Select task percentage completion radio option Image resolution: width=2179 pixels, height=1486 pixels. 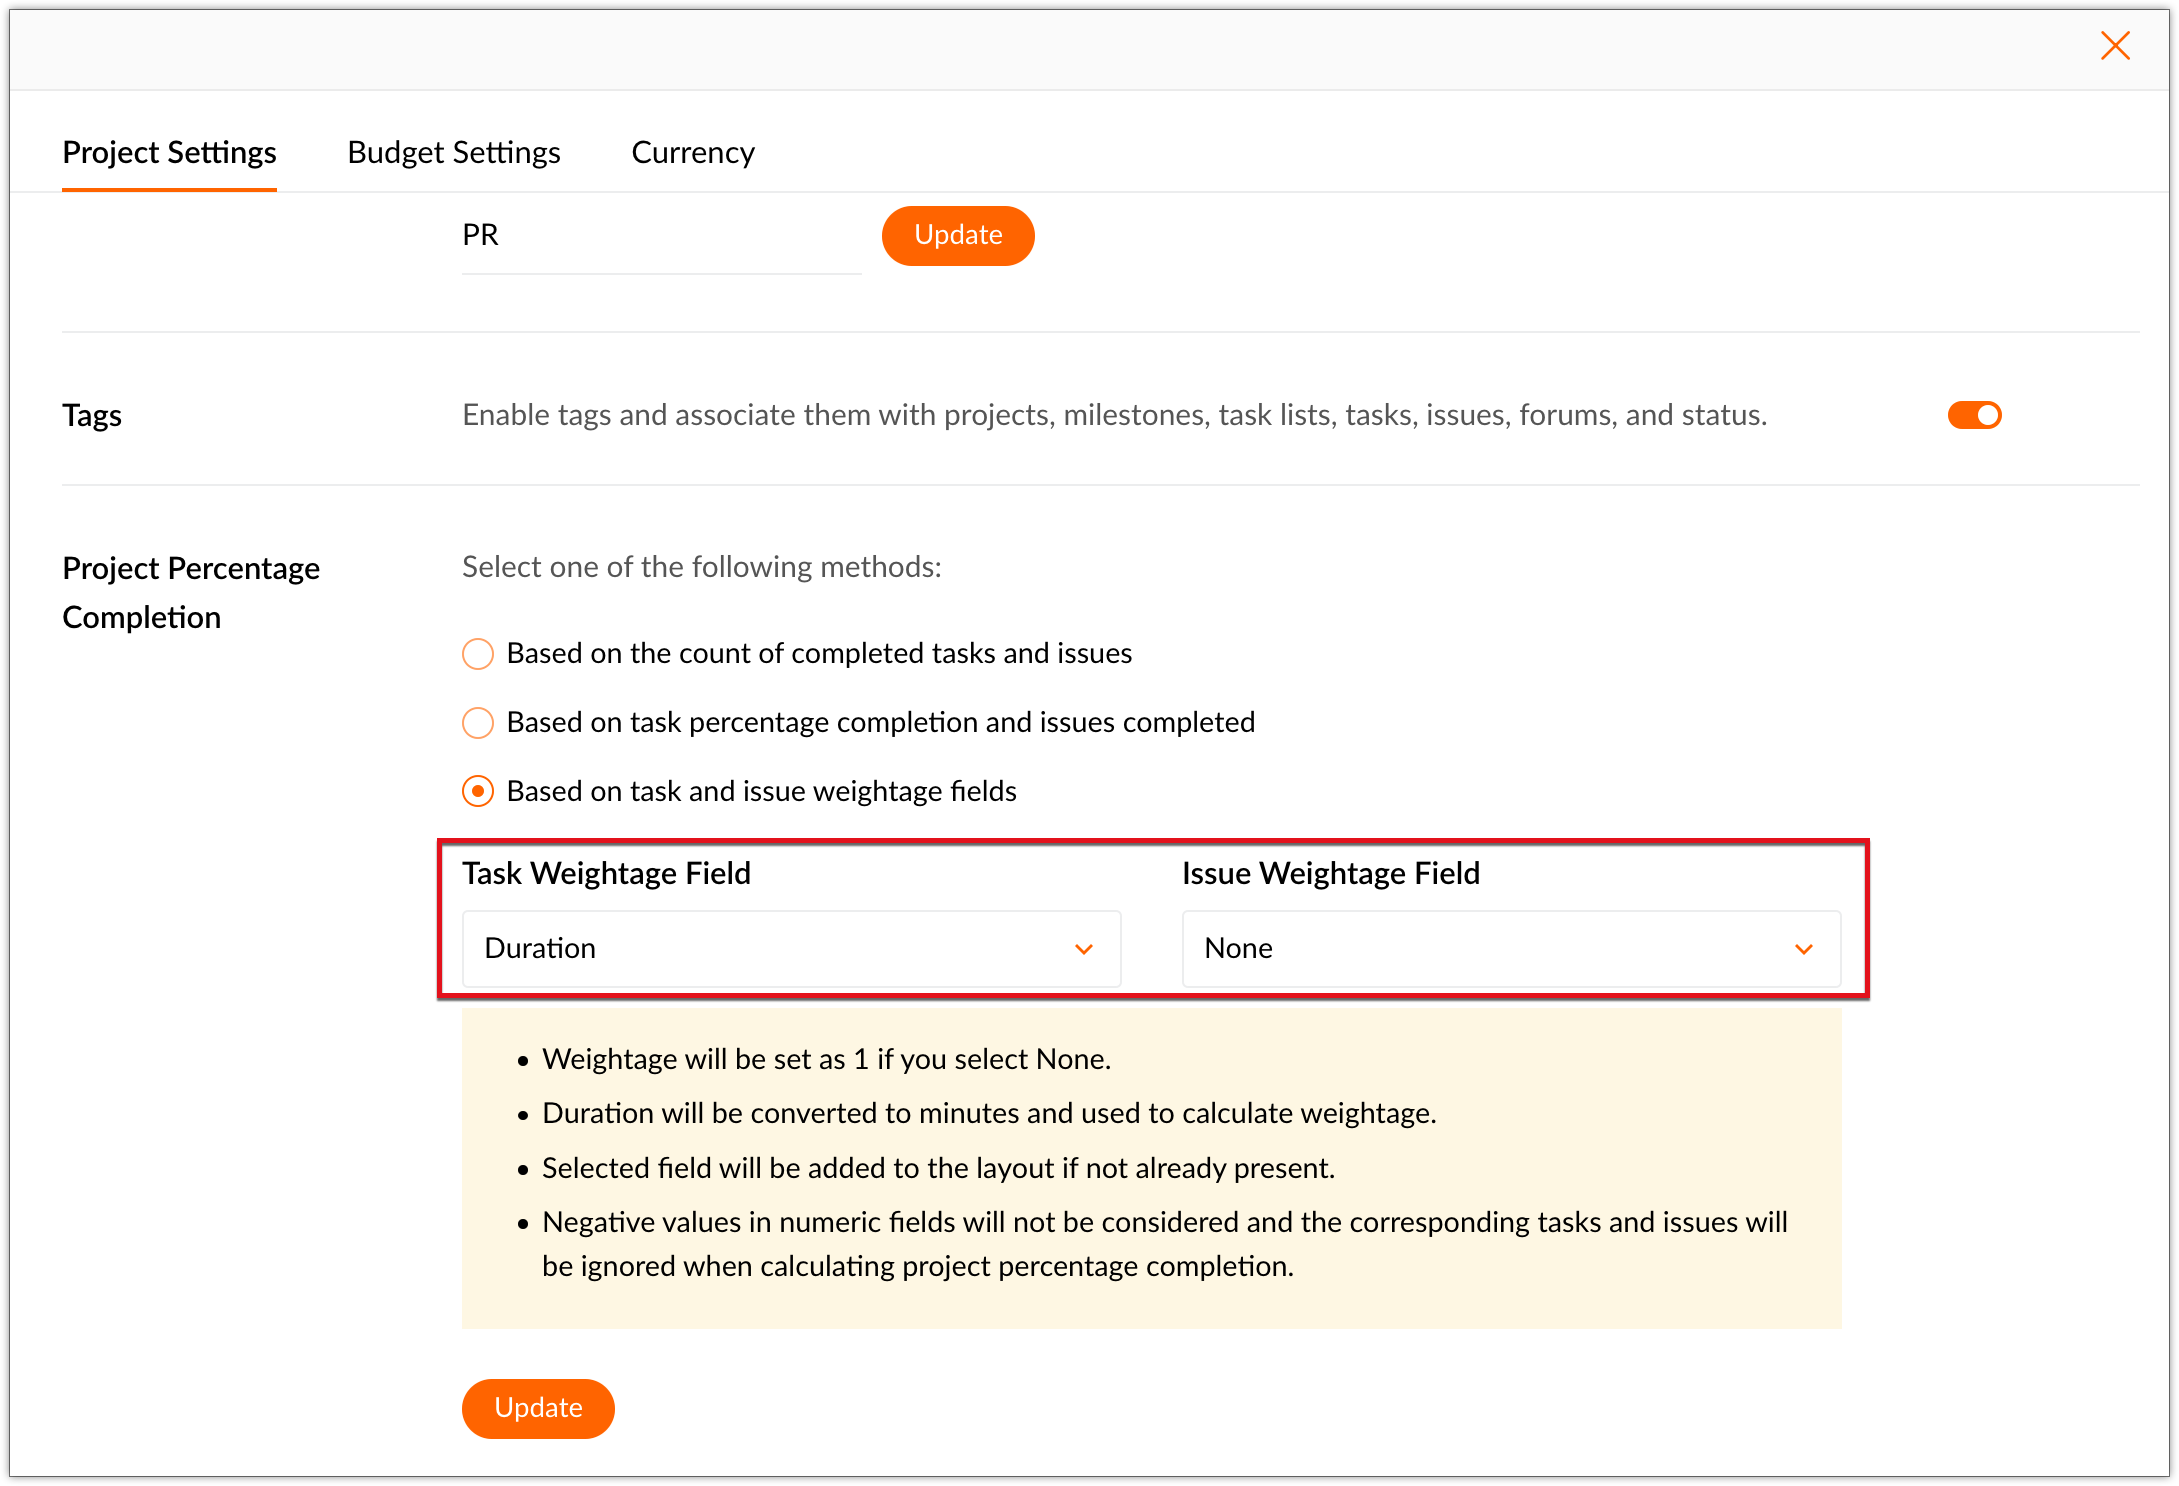[x=478, y=723]
